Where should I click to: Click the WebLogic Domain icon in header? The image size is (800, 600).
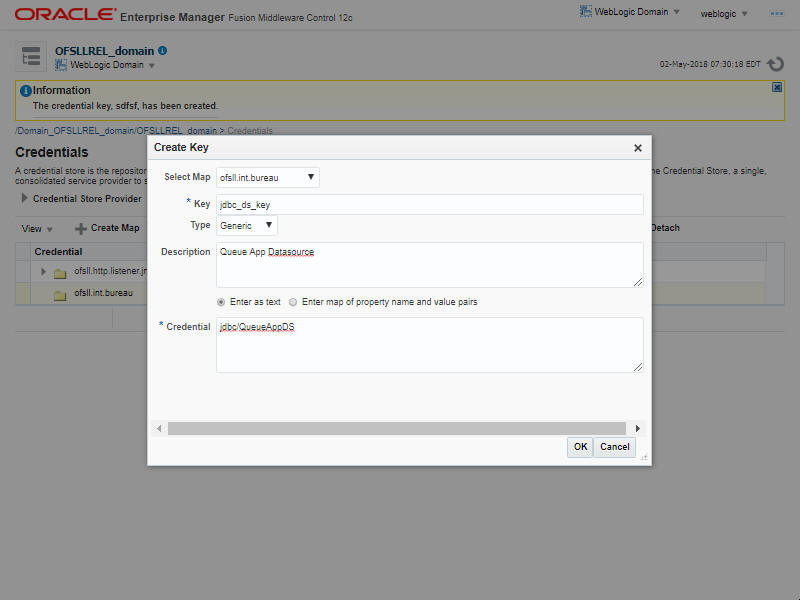coord(586,11)
